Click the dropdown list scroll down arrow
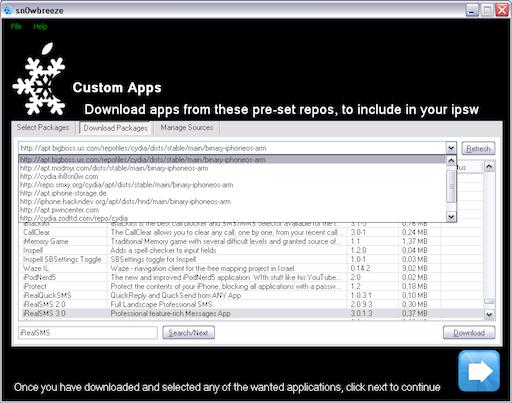Screen dimensions: 512x403 tap(451, 217)
